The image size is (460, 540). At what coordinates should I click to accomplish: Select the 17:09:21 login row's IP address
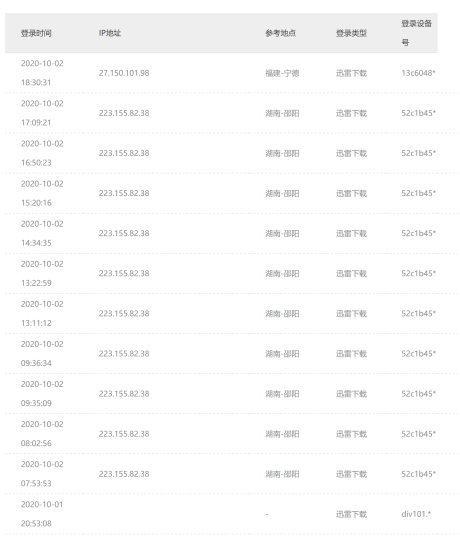tap(124, 113)
